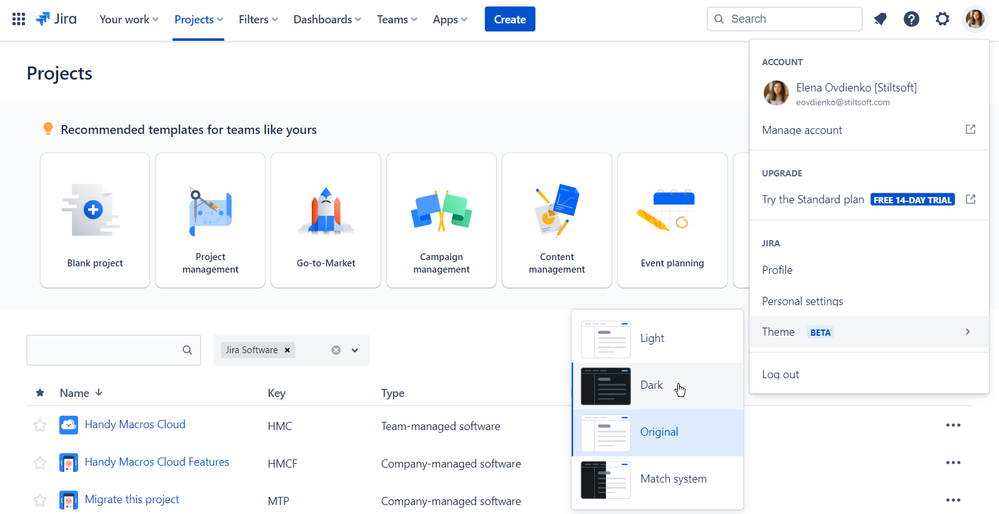The height and width of the screenshot is (514, 999).
Task: Open Personal settings menu item
Action: tap(869, 301)
